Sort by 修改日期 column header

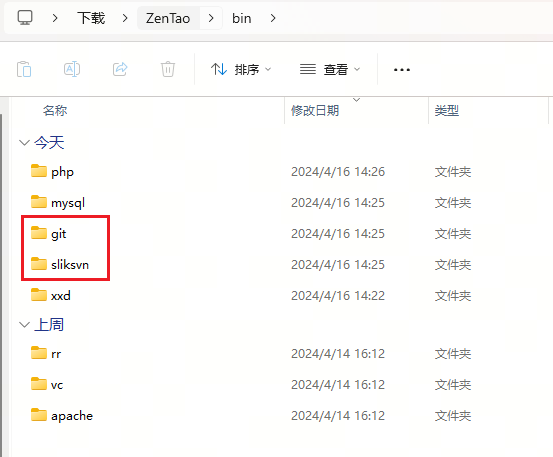coord(315,110)
